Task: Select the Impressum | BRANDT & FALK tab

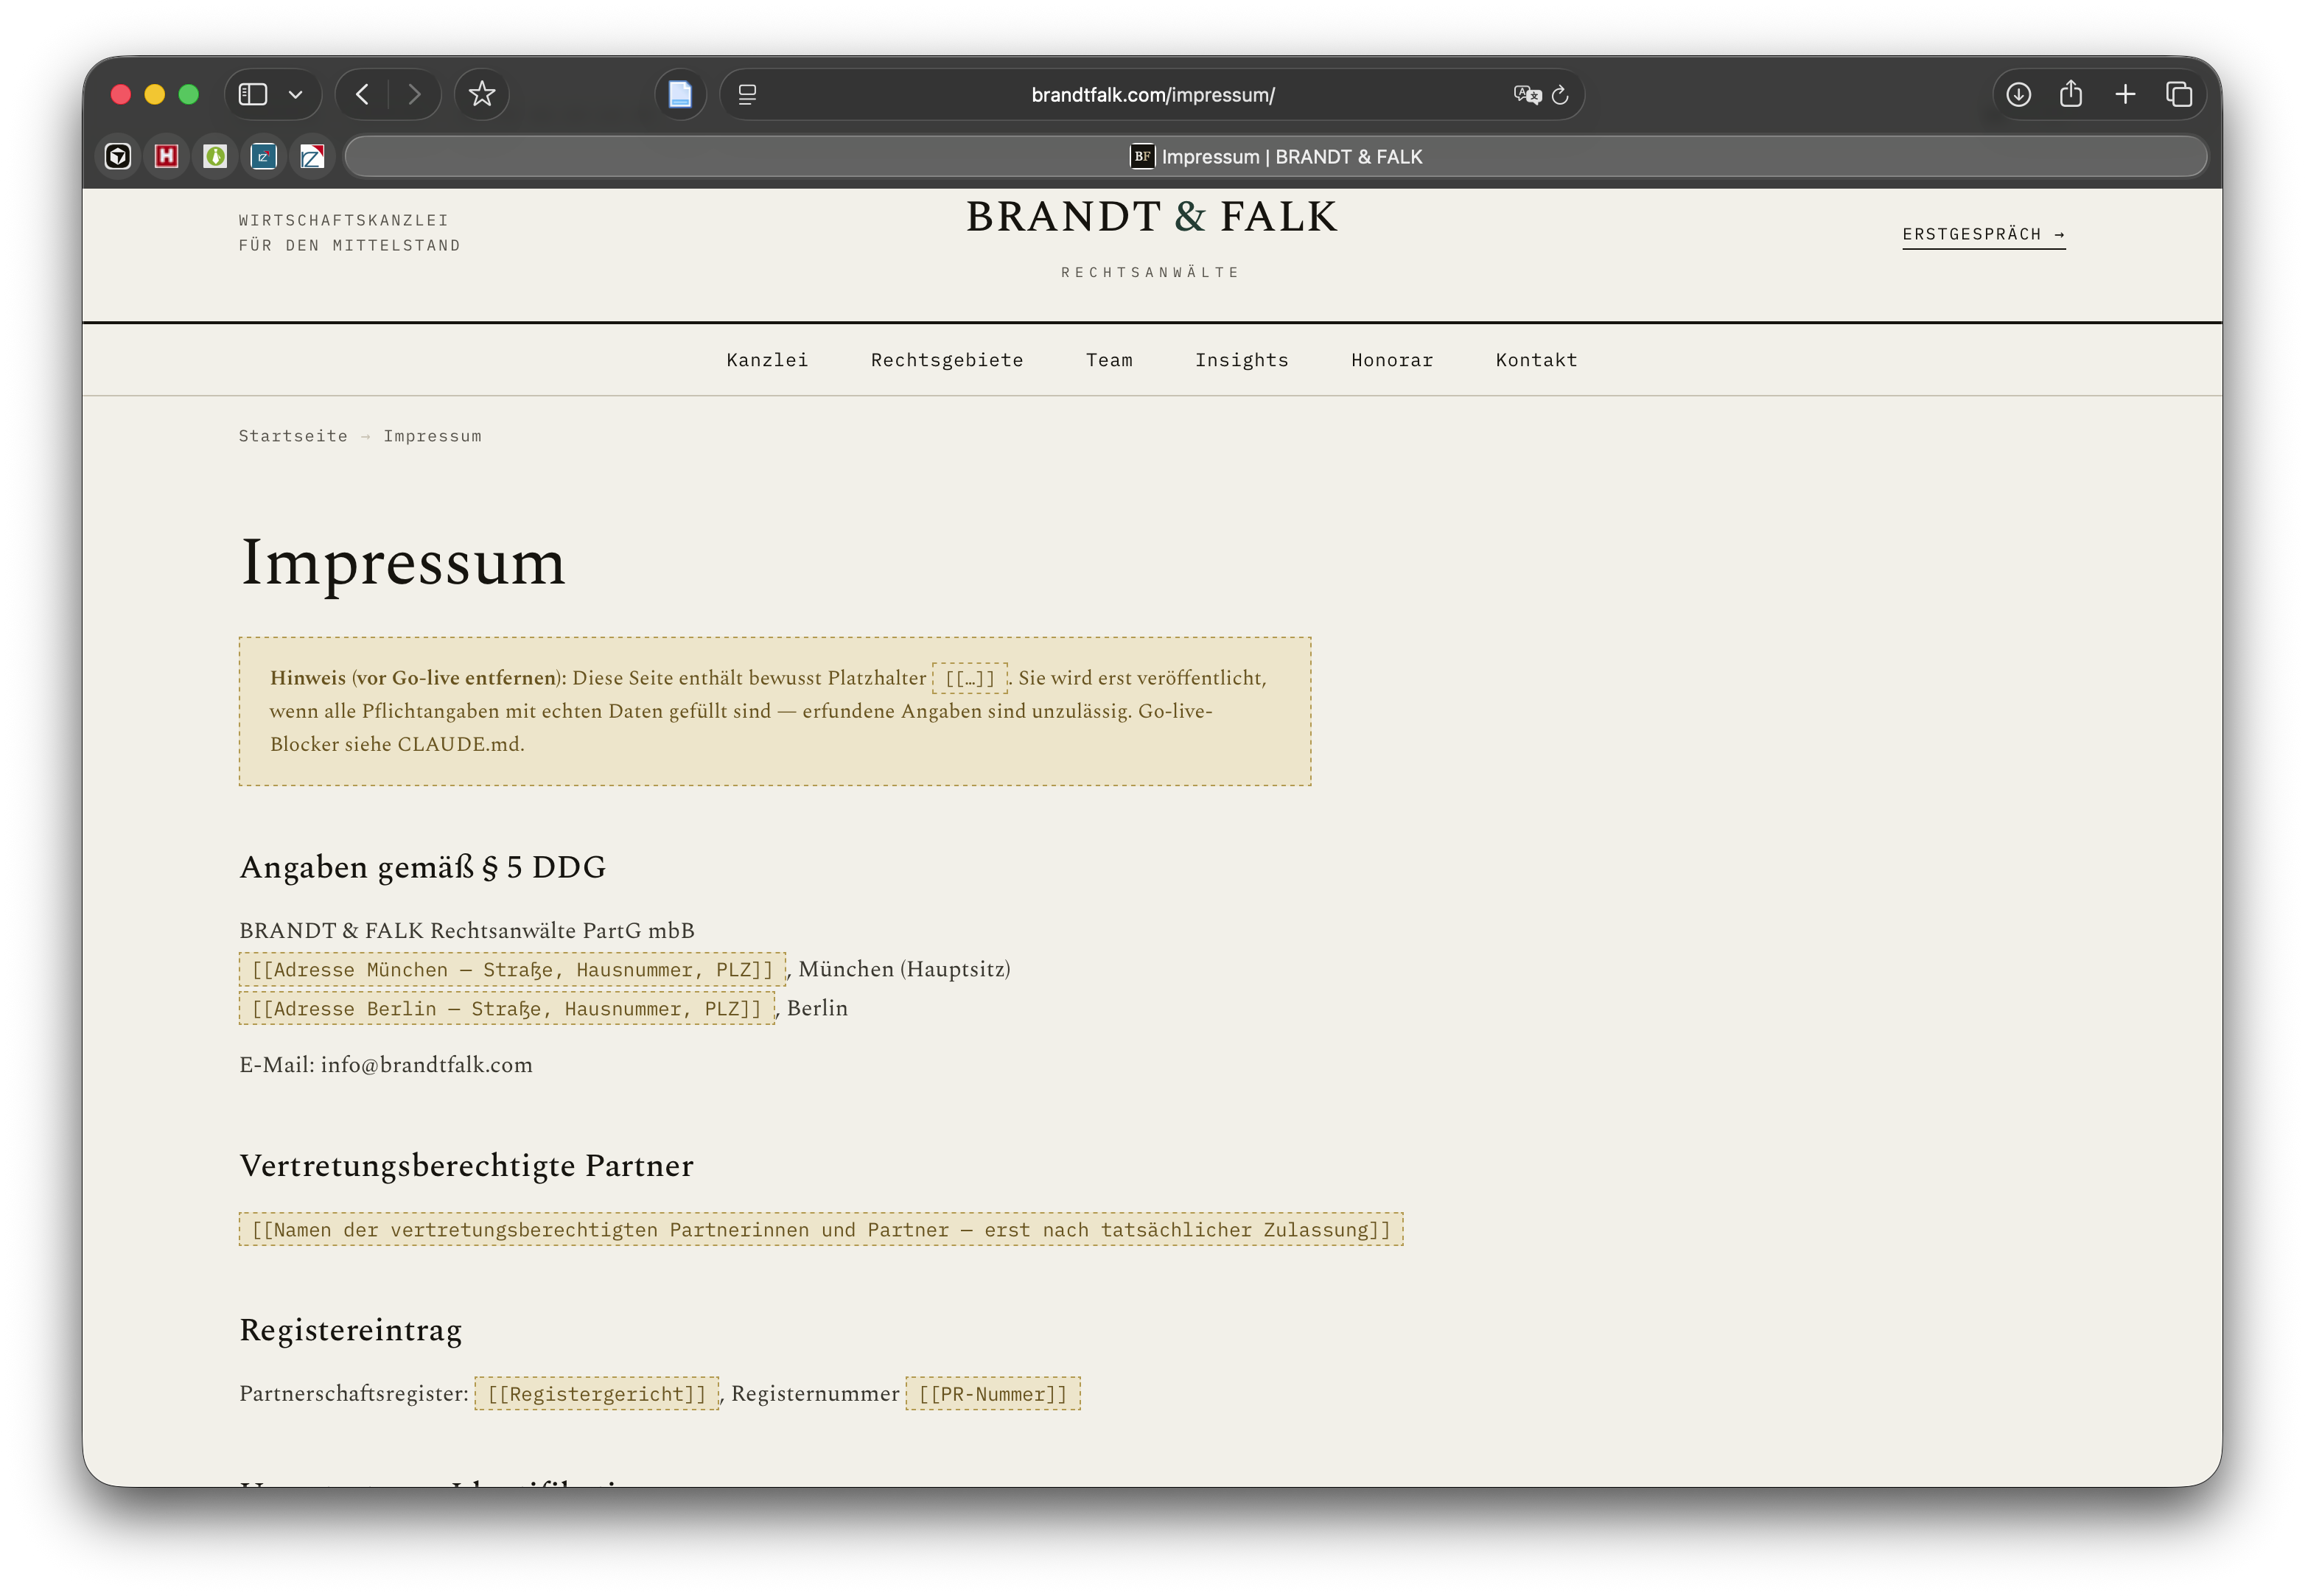Action: (x=1275, y=156)
